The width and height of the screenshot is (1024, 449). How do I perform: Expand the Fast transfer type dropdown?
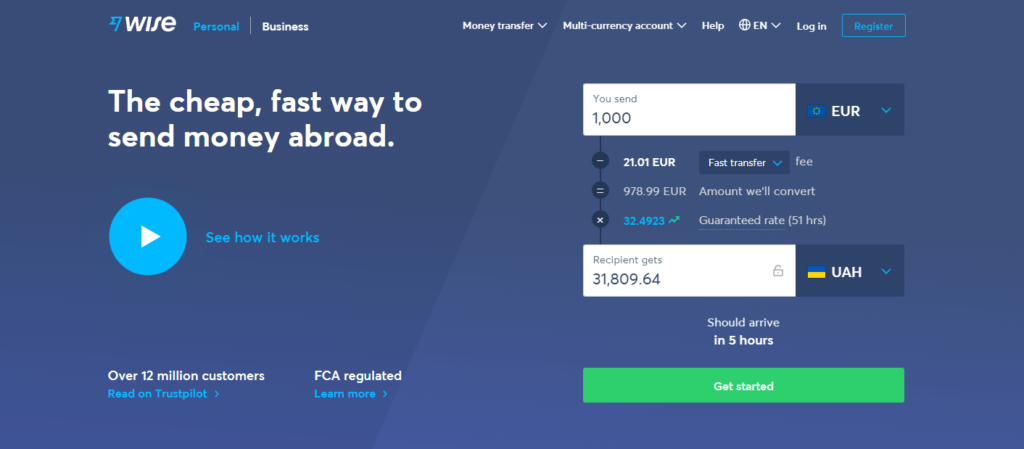pyautogui.click(x=744, y=163)
